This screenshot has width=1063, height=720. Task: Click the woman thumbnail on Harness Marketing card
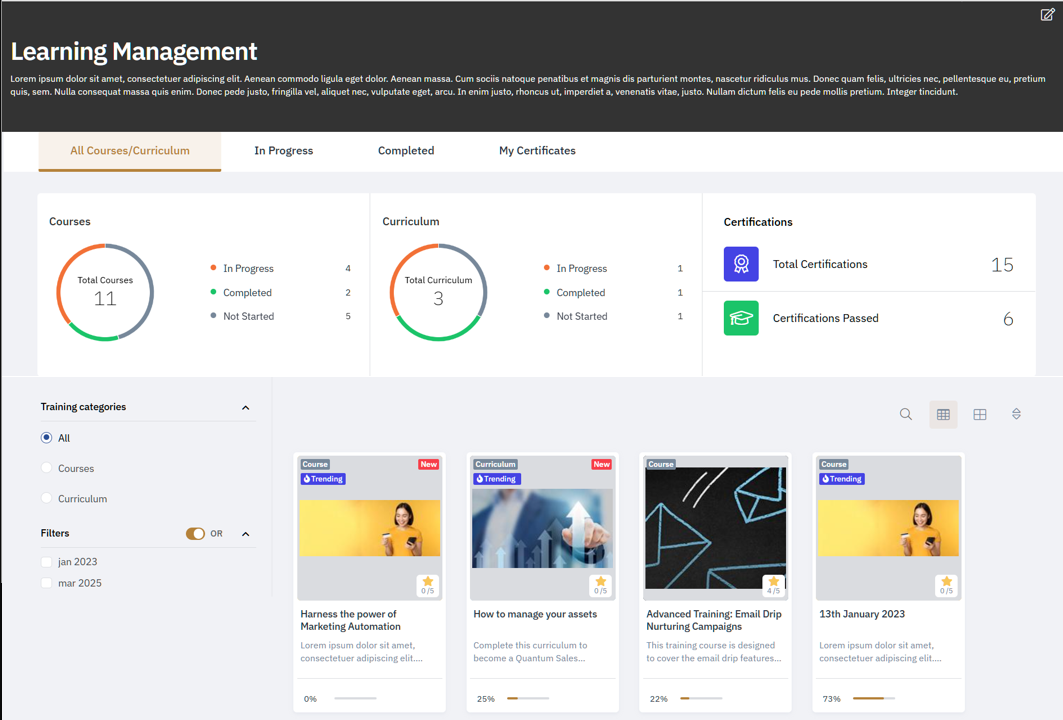370,528
